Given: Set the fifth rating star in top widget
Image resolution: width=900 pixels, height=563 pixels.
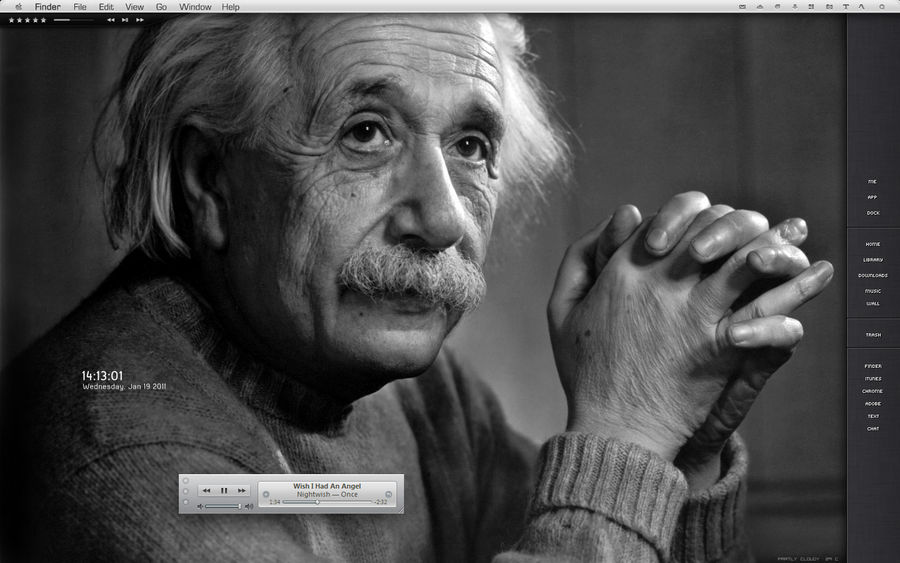Looking at the screenshot, I should click(43, 20).
